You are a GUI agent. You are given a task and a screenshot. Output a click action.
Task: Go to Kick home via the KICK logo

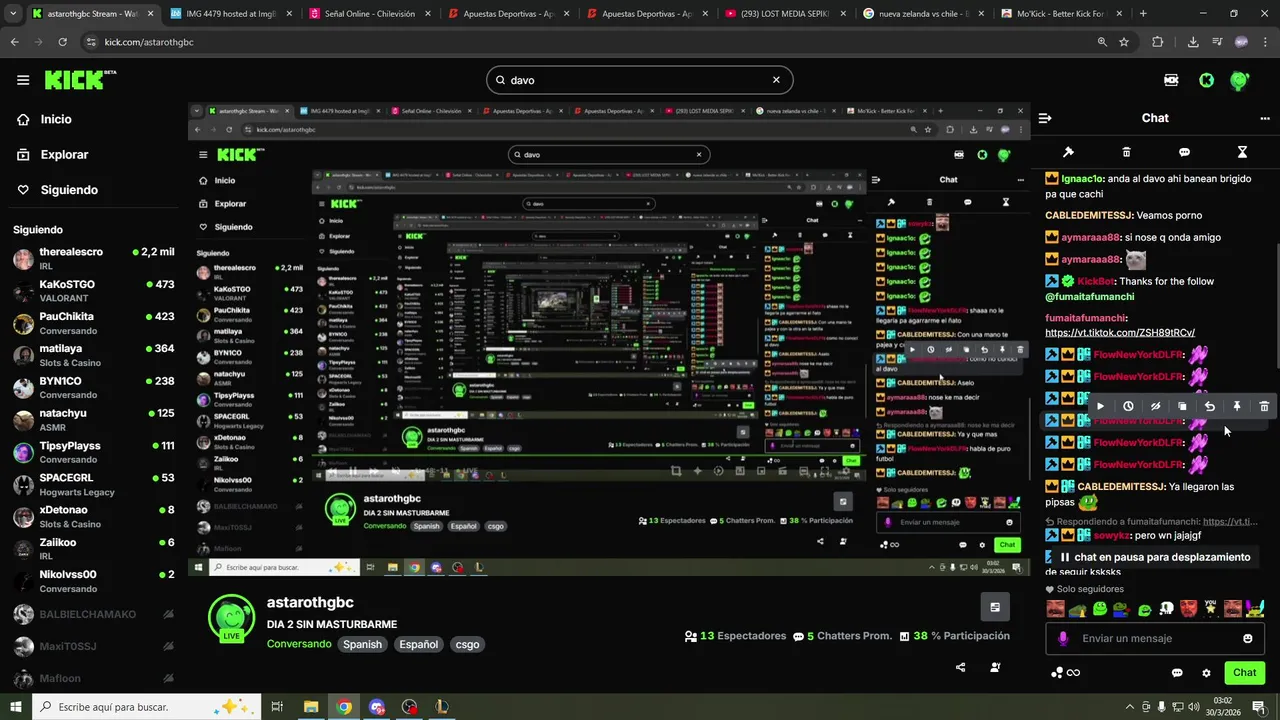click(x=80, y=80)
